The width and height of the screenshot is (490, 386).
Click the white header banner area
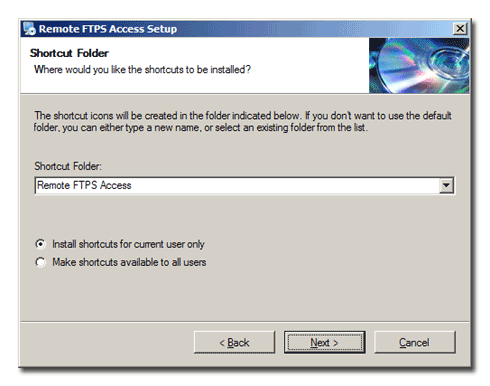[x=195, y=65]
